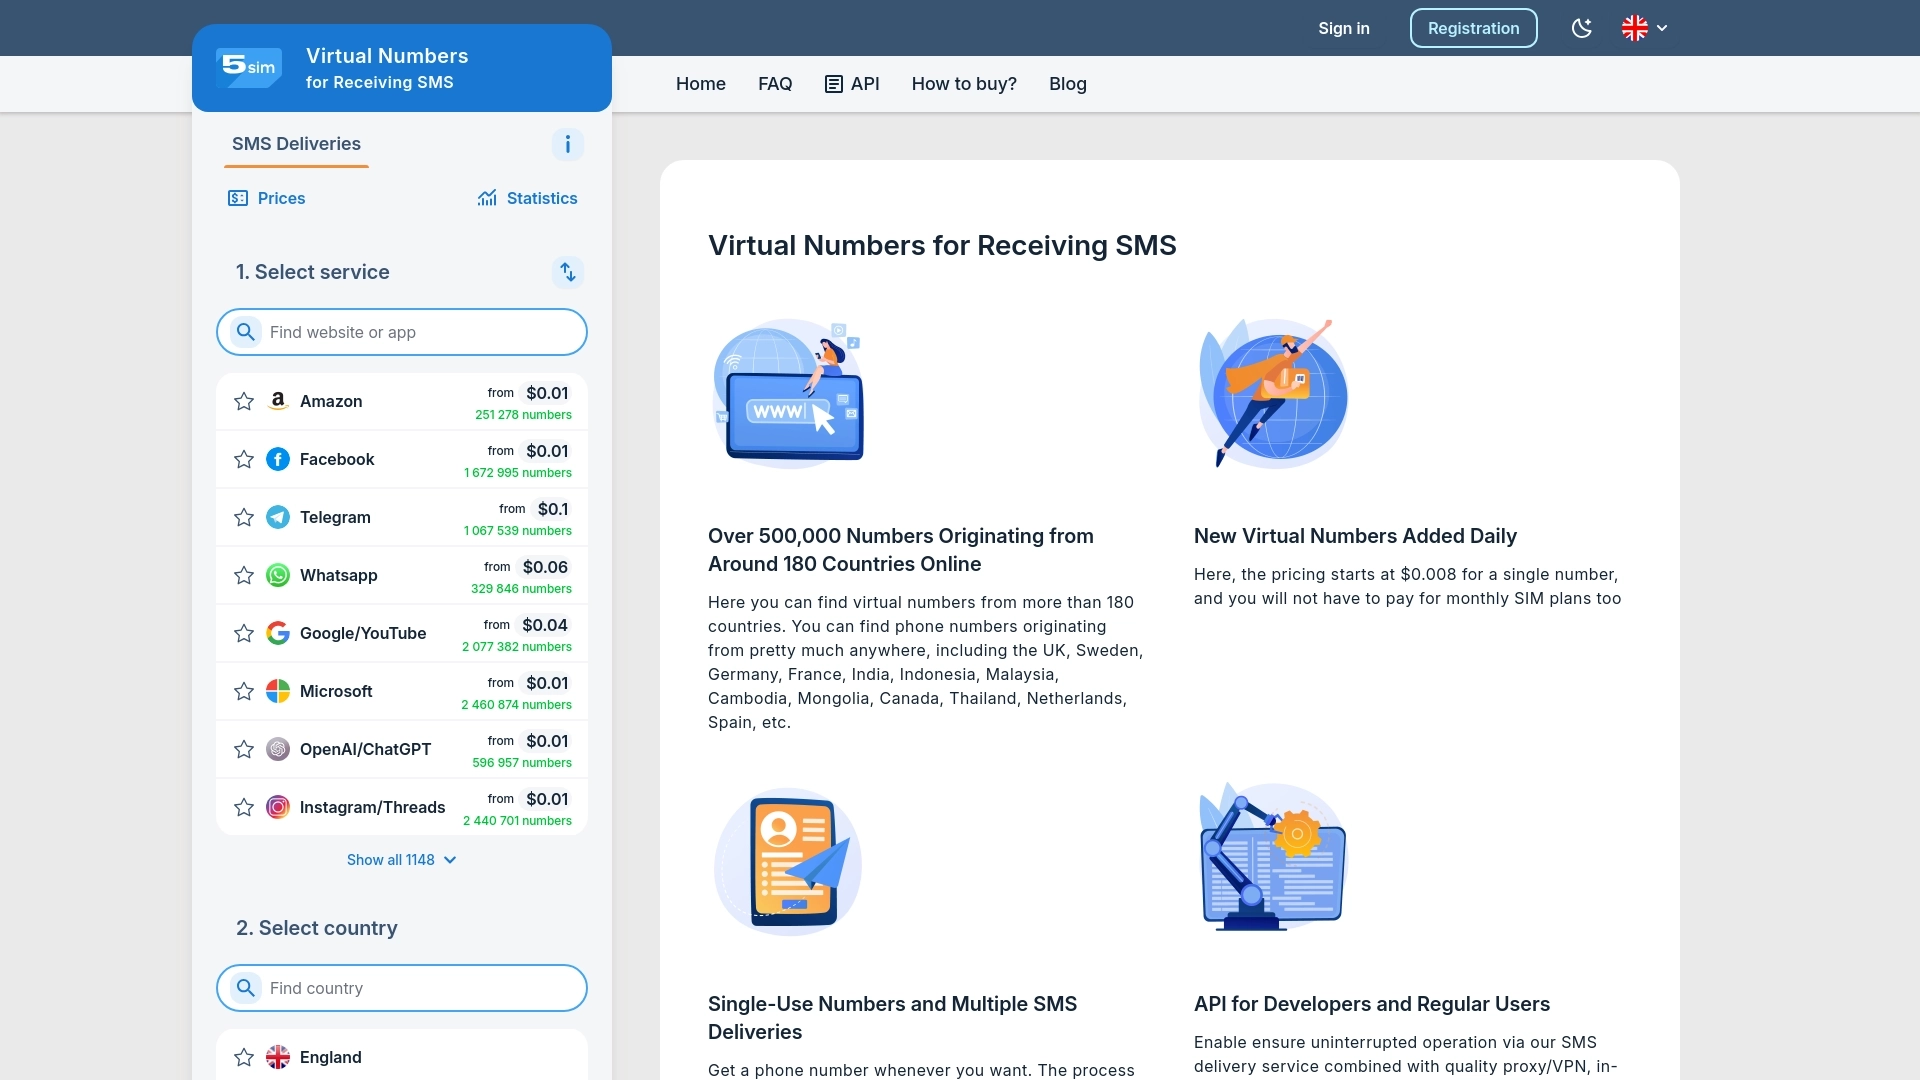Star the Microsoft service
The image size is (1920, 1080).
(244, 691)
